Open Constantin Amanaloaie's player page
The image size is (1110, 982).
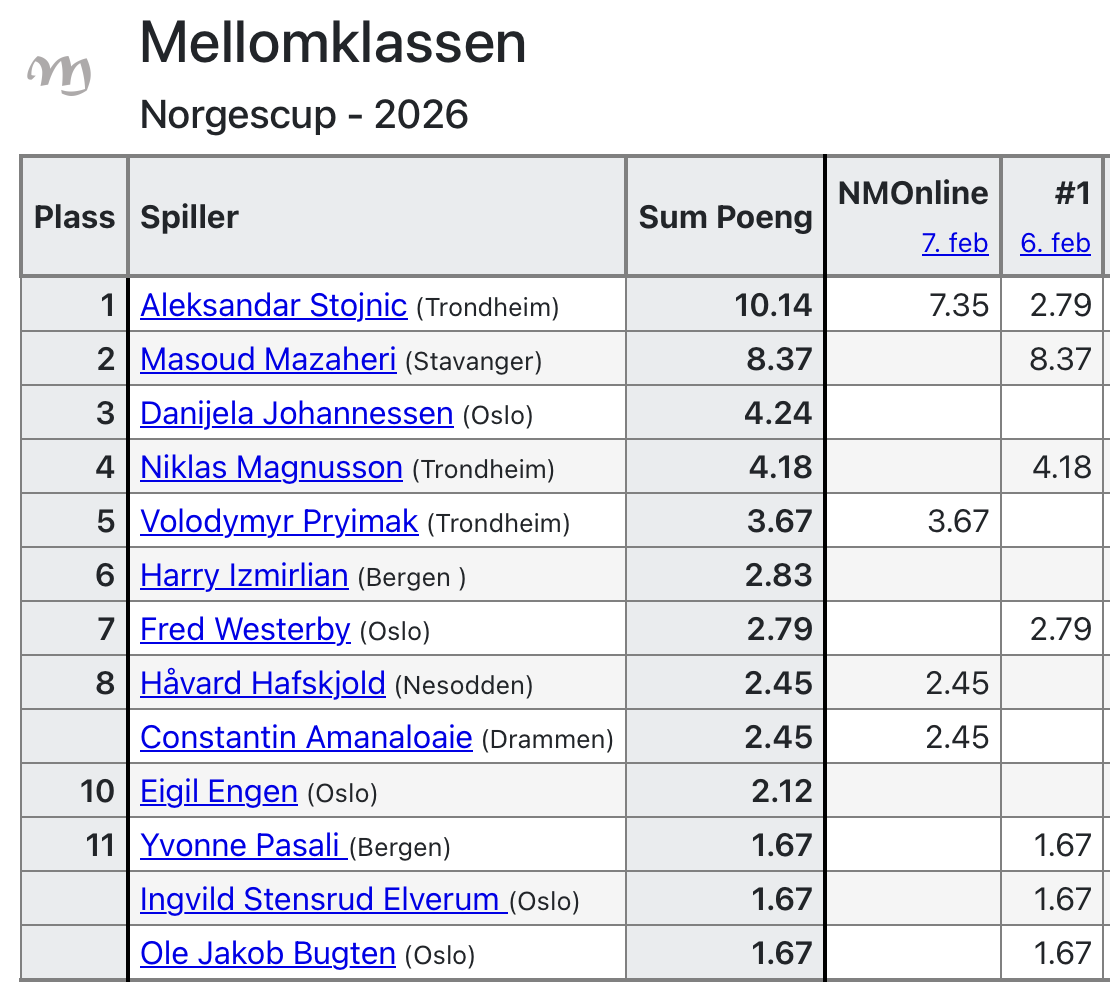(x=306, y=737)
